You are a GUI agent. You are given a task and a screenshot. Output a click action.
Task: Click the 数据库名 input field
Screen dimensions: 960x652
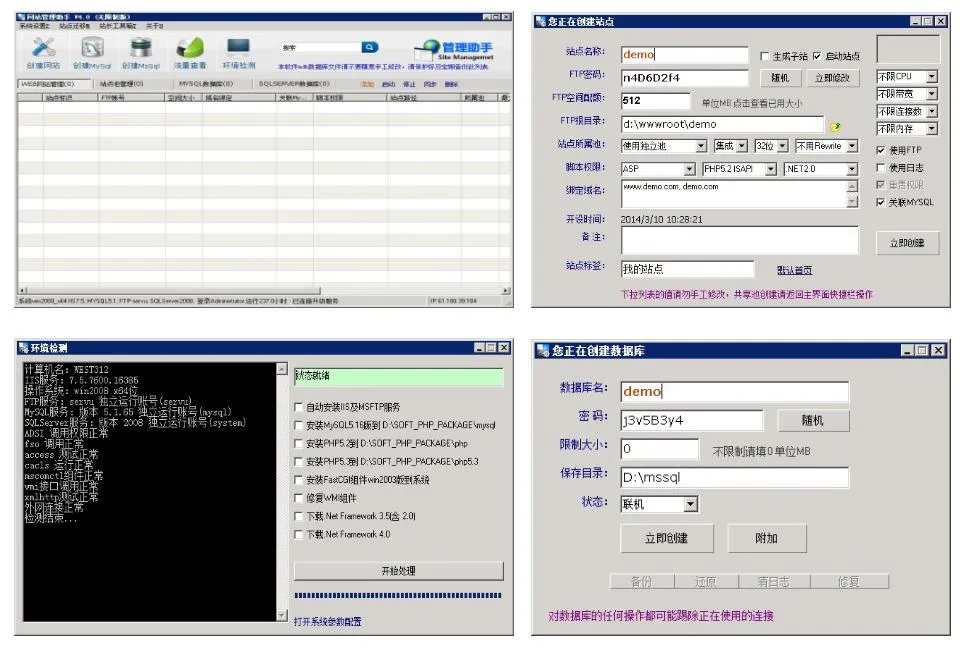pyautogui.click(x=734, y=392)
